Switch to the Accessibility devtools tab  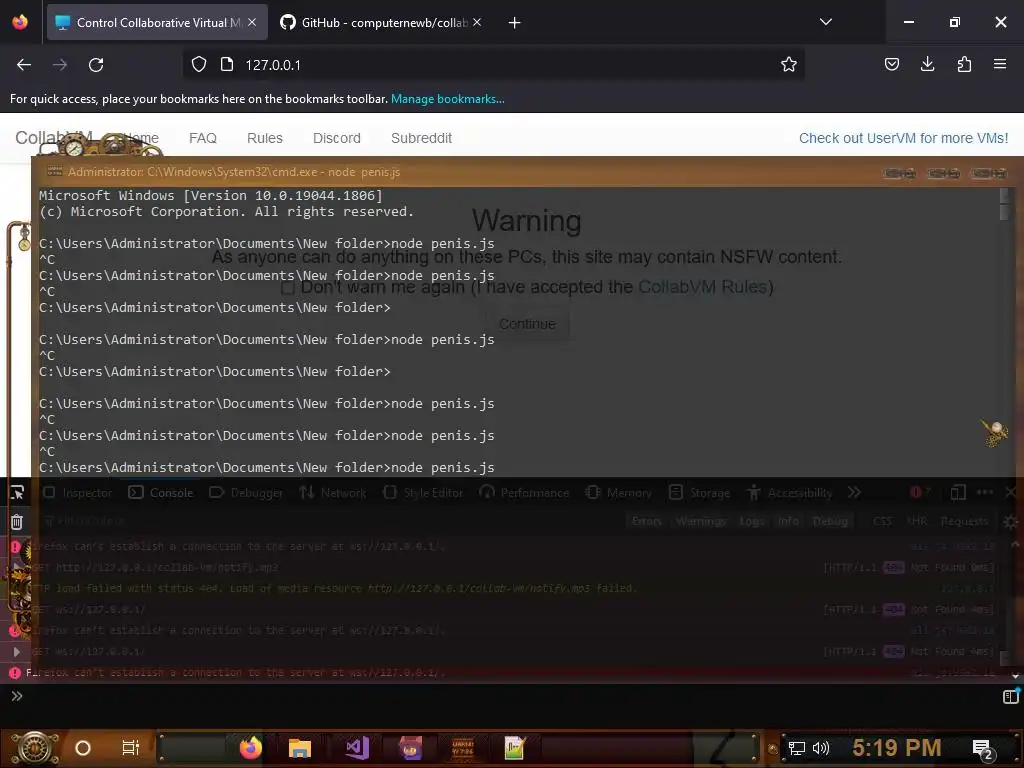tap(790, 492)
